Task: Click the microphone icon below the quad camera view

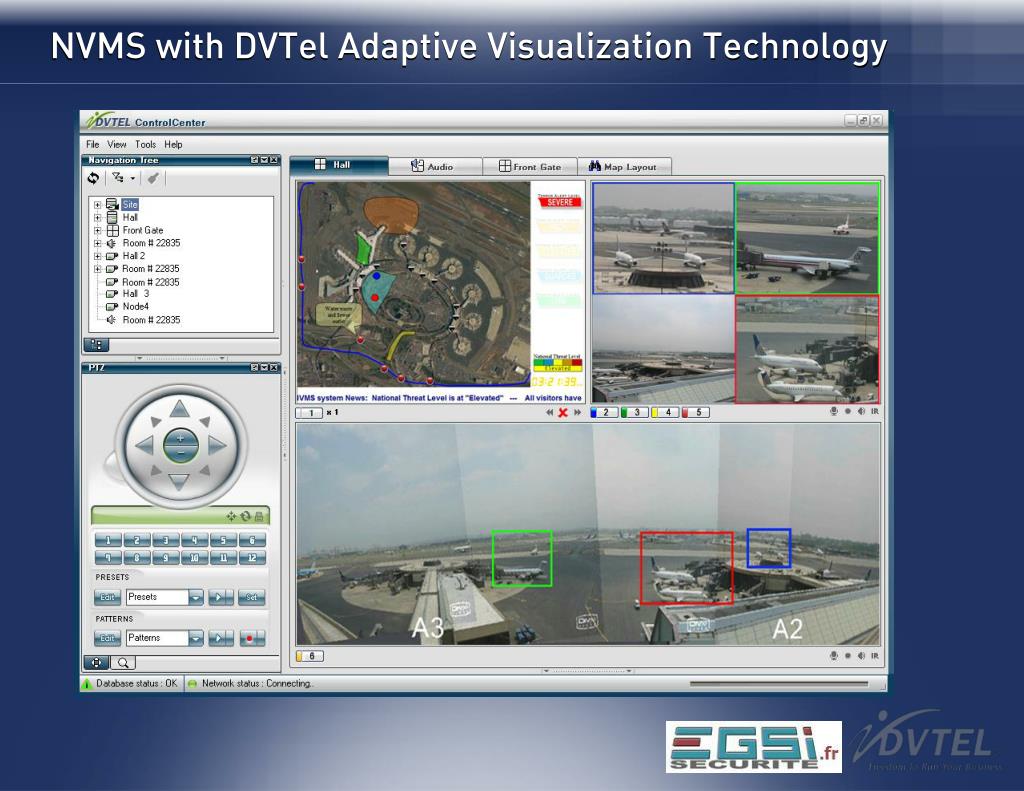Action: (x=833, y=412)
